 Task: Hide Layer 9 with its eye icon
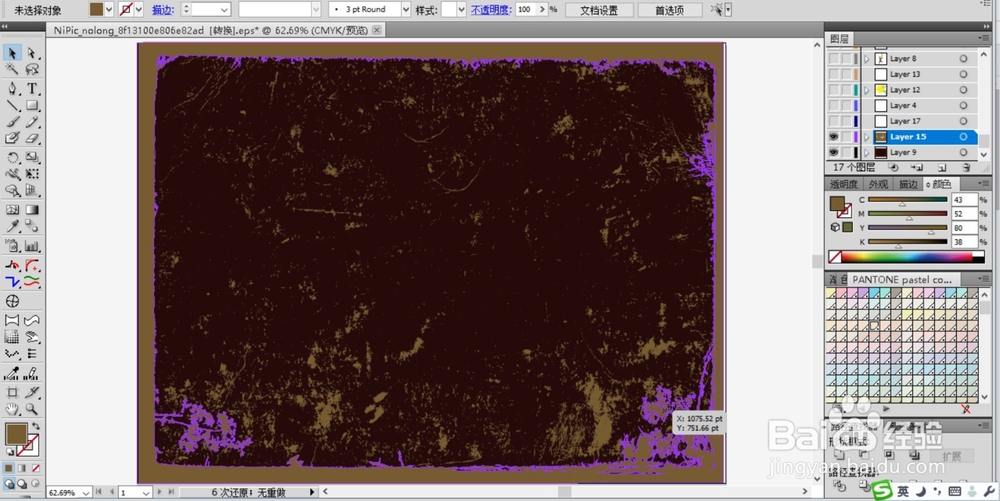[x=834, y=152]
